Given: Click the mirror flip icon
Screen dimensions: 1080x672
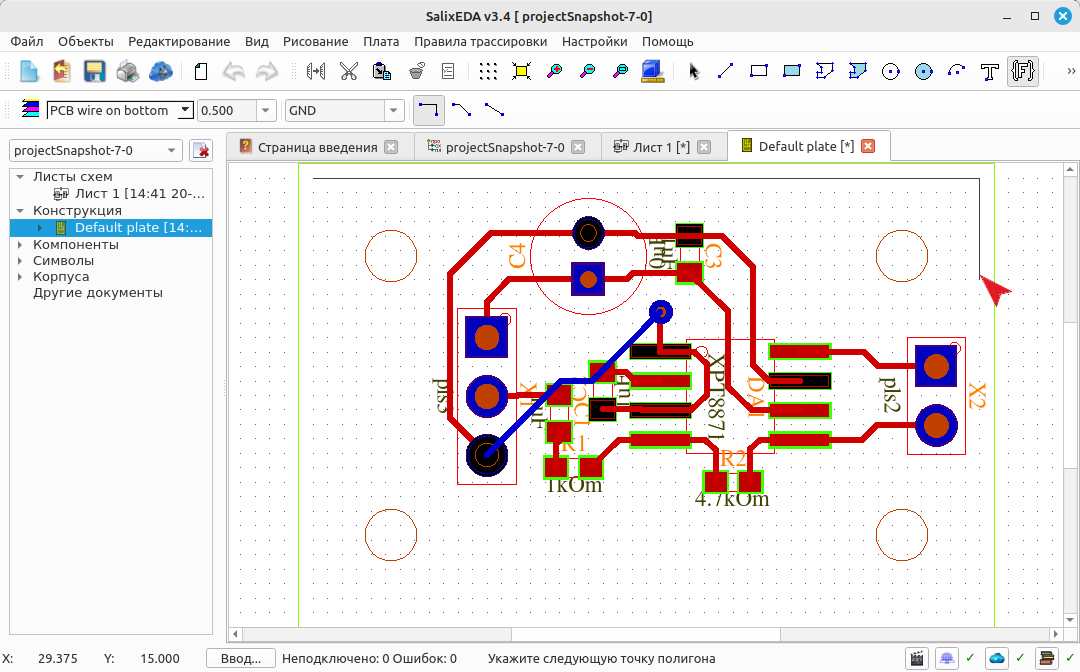Looking at the screenshot, I should coord(315,71).
